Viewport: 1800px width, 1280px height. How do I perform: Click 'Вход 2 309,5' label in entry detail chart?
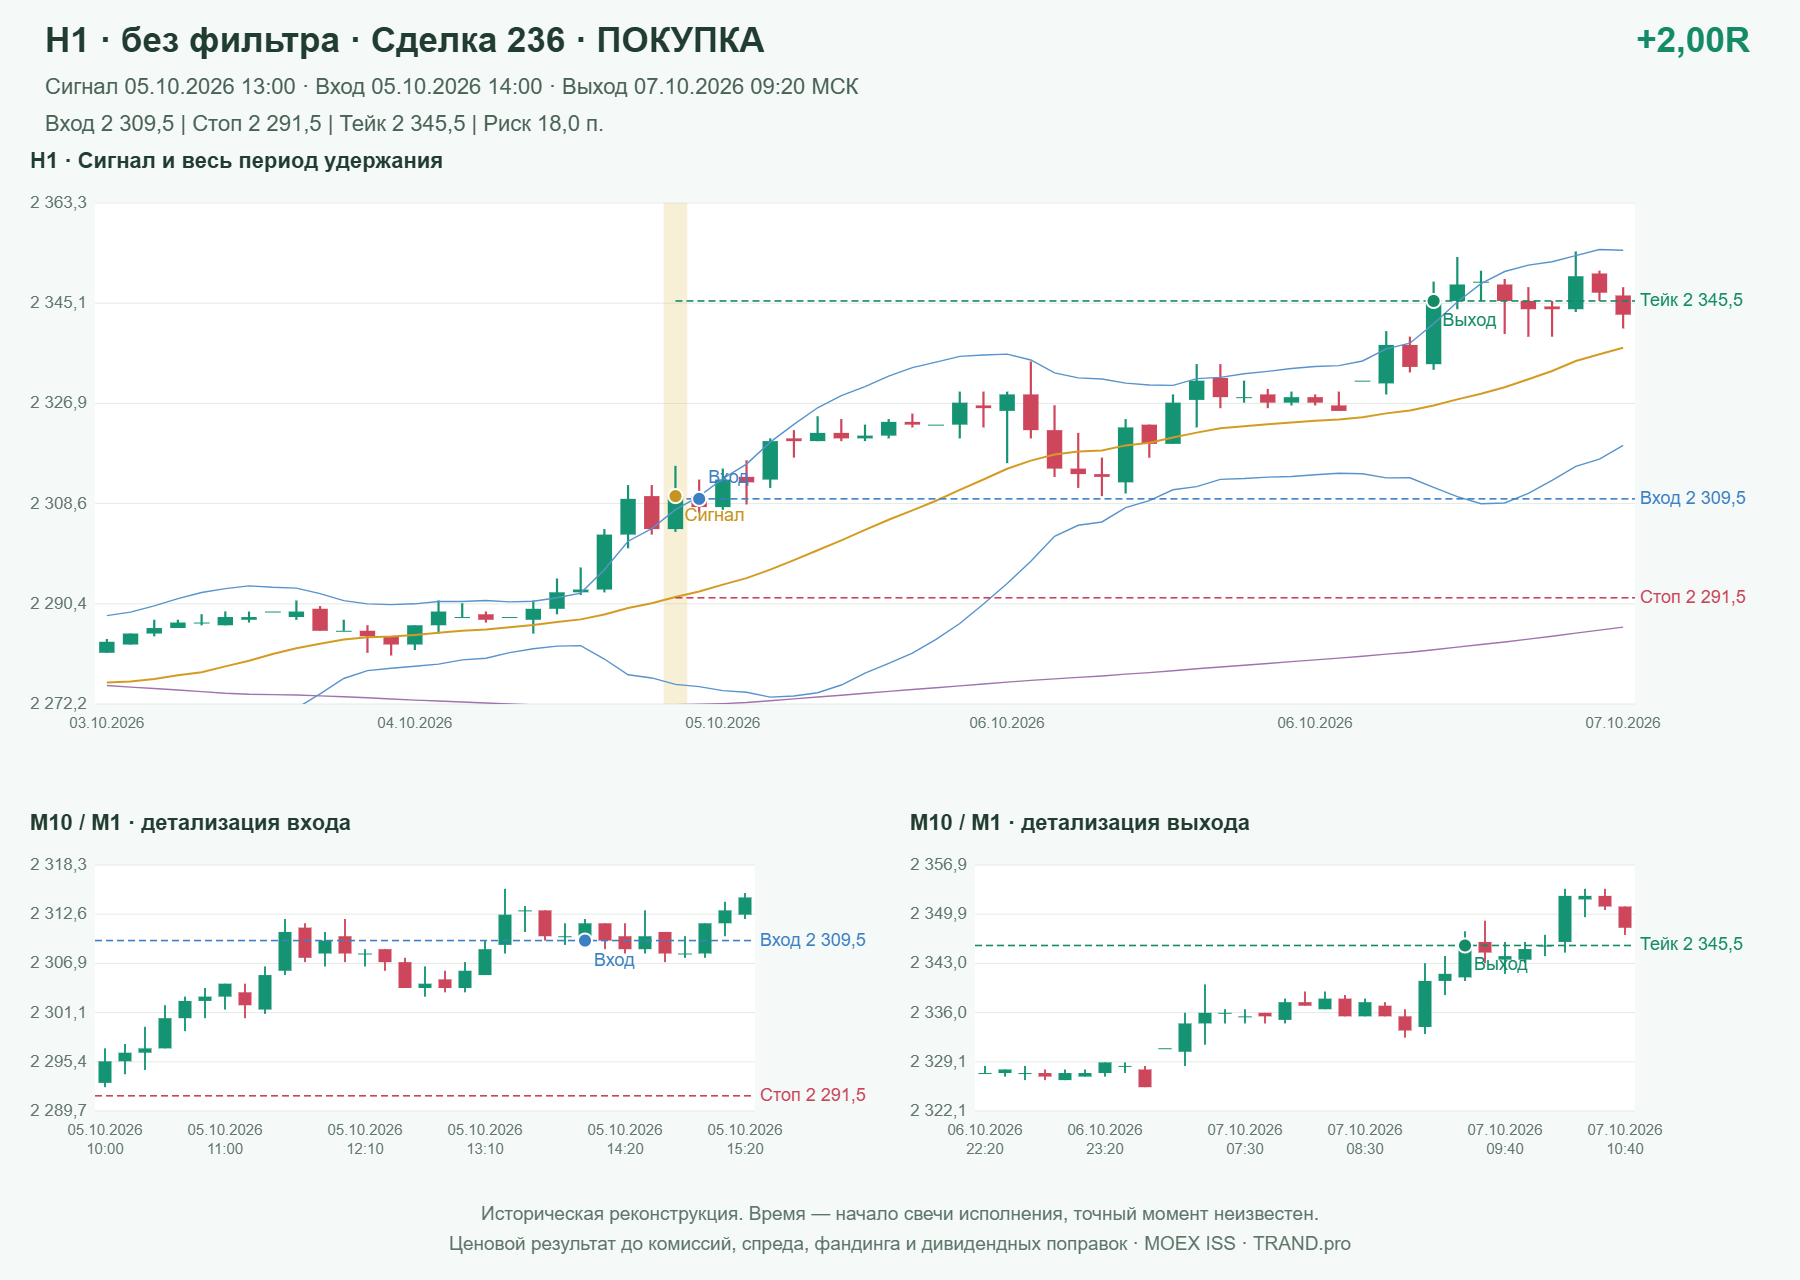coord(812,940)
